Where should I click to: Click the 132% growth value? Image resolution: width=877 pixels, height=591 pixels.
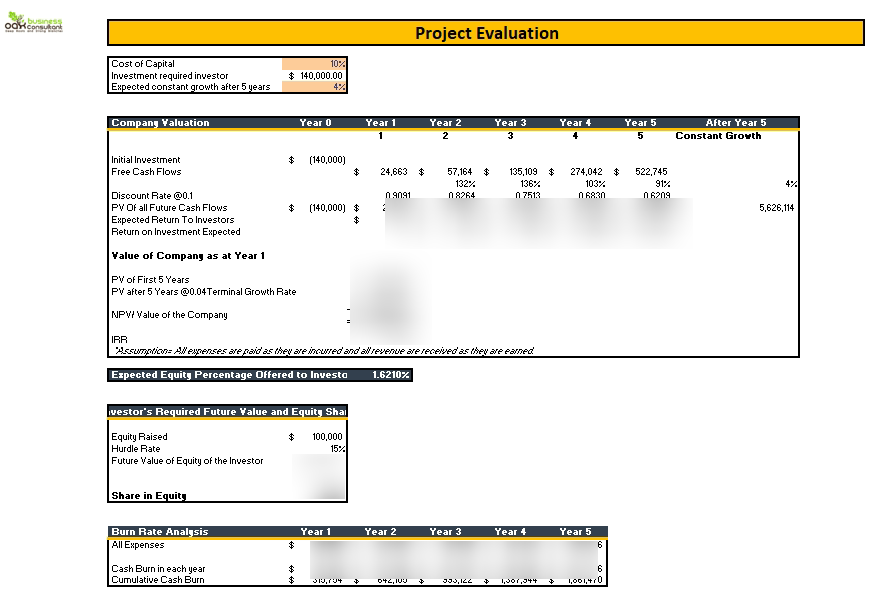point(465,183)
